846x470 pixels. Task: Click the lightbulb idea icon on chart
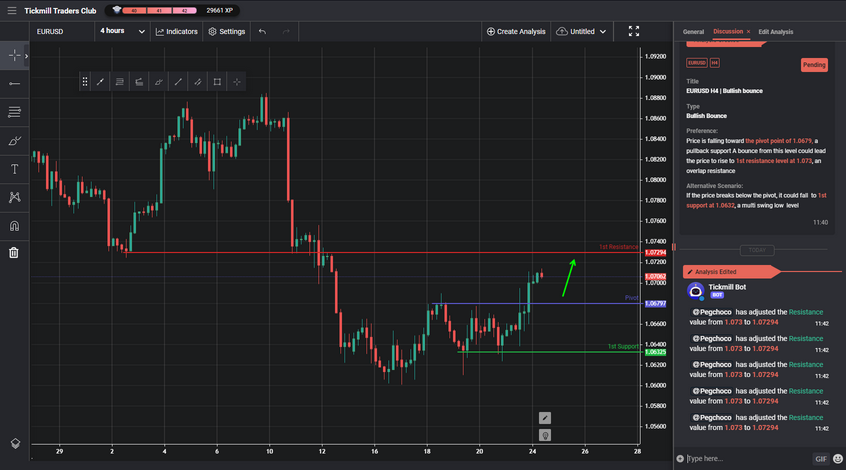[545, 435]
